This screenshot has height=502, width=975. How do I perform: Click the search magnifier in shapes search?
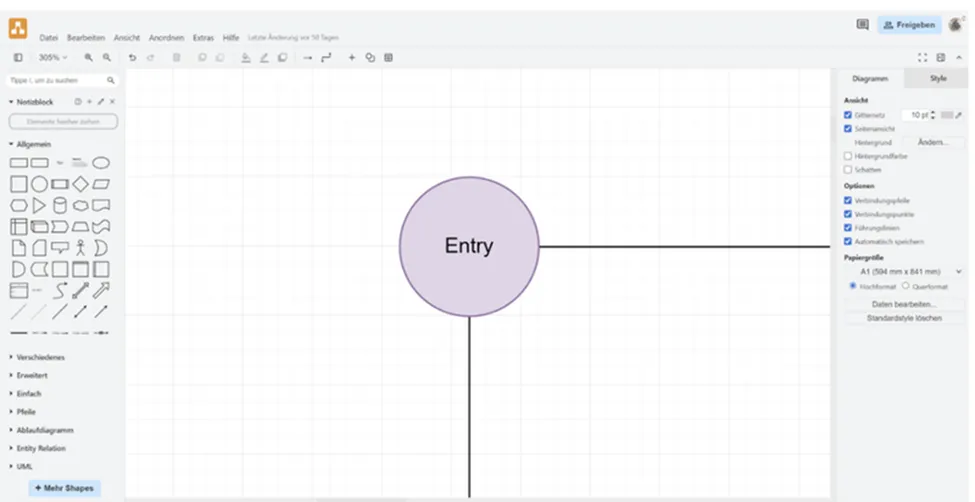(x=111, y=80)
